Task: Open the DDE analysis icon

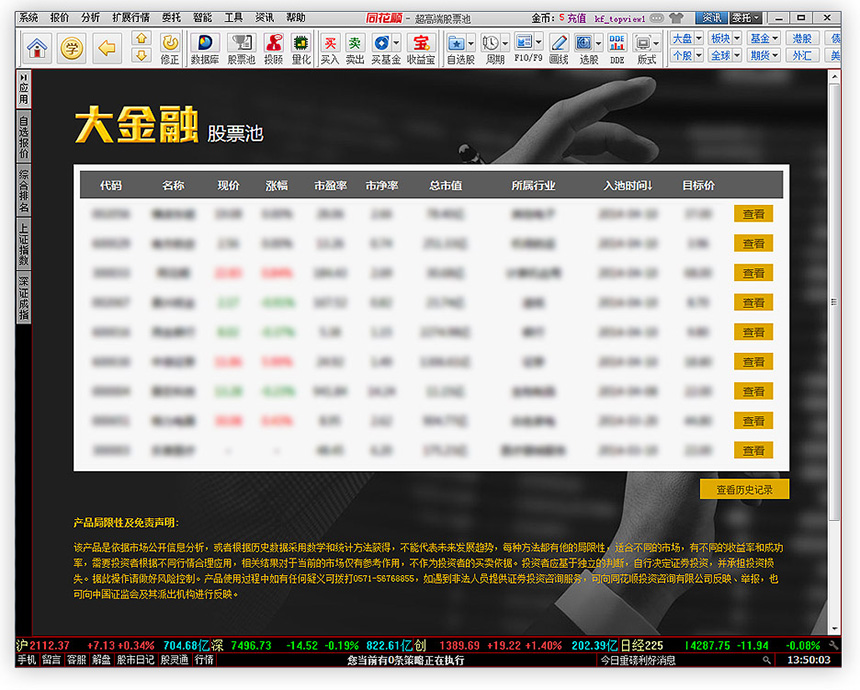Action: [617, 49]
